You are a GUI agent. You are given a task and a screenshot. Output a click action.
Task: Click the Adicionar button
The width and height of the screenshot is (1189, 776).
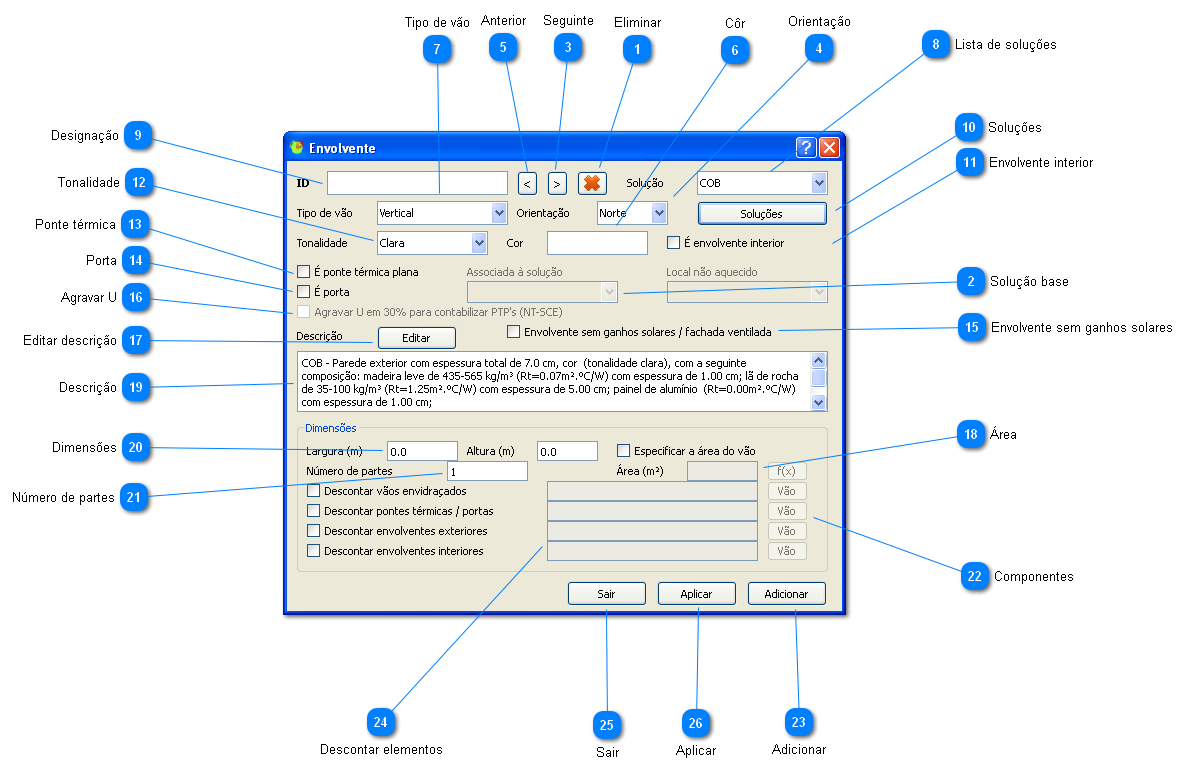(786, 594)
